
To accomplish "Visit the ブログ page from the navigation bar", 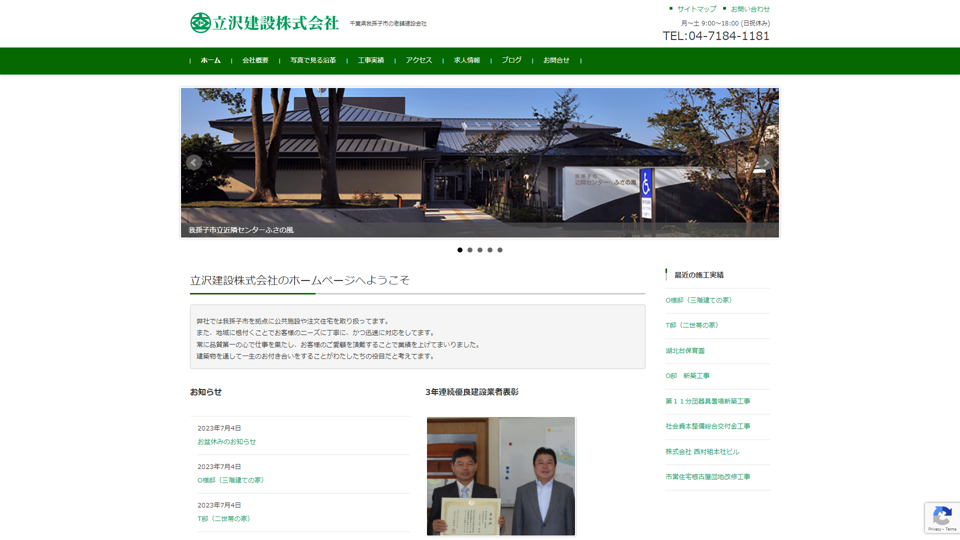I will tap(511, 61).
